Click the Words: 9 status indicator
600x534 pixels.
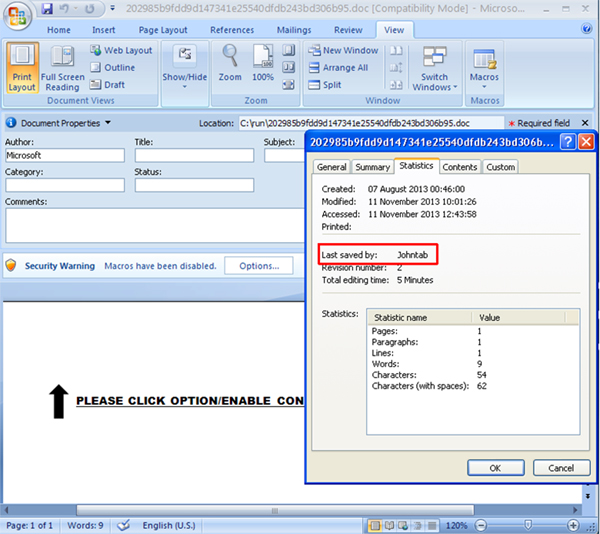85,526
